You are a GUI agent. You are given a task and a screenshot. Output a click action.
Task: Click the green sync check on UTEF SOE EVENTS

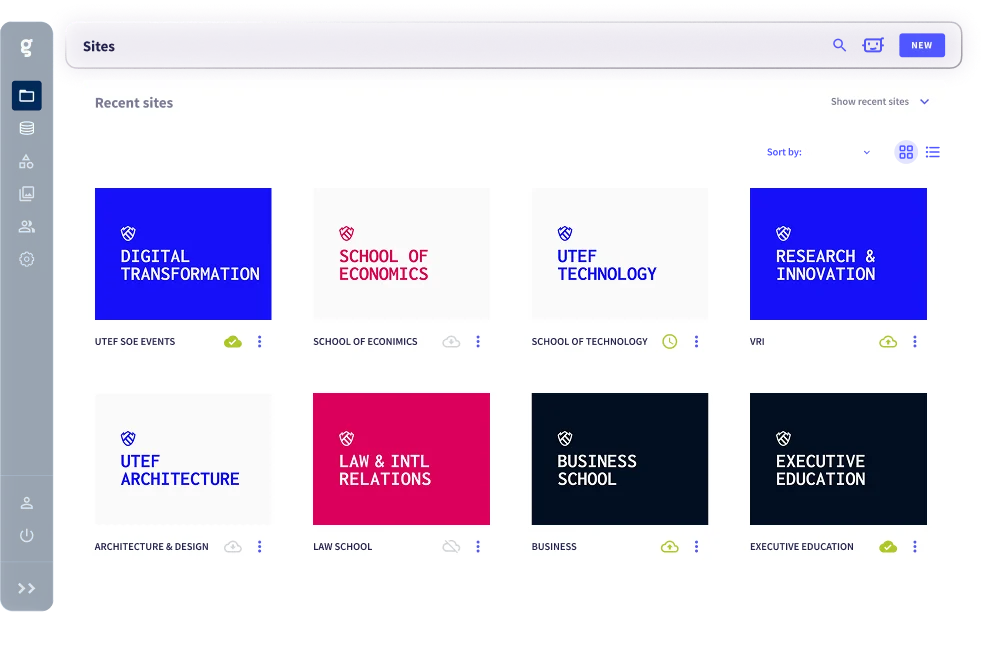pyautogui.click(x=232, y=341)
